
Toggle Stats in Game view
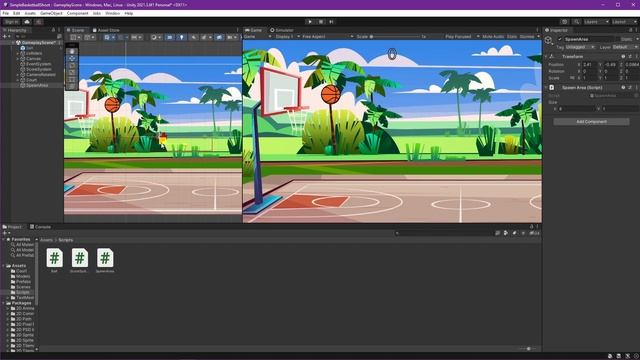pyautogui.click(x=512, y=36)
